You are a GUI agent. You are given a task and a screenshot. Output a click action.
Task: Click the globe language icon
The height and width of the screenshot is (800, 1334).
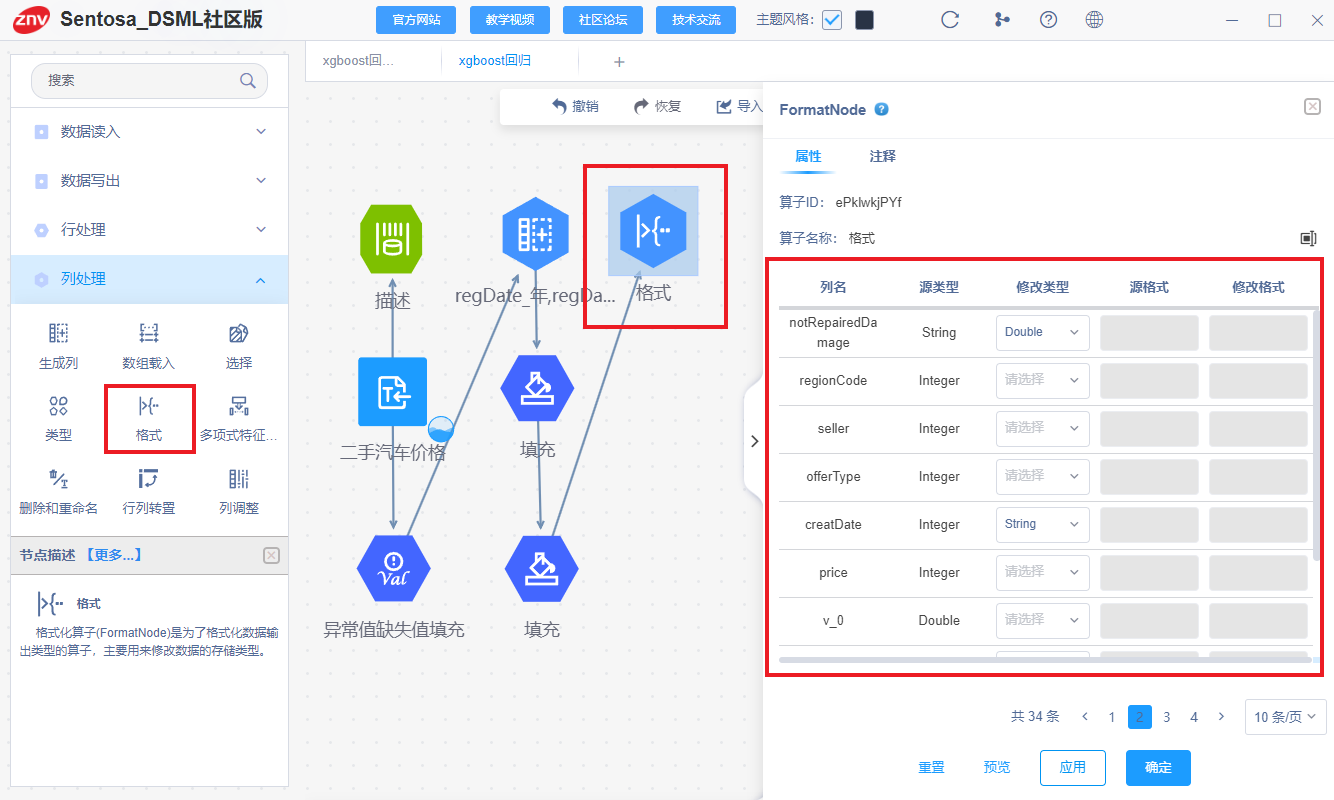[x=1095, y=20]
